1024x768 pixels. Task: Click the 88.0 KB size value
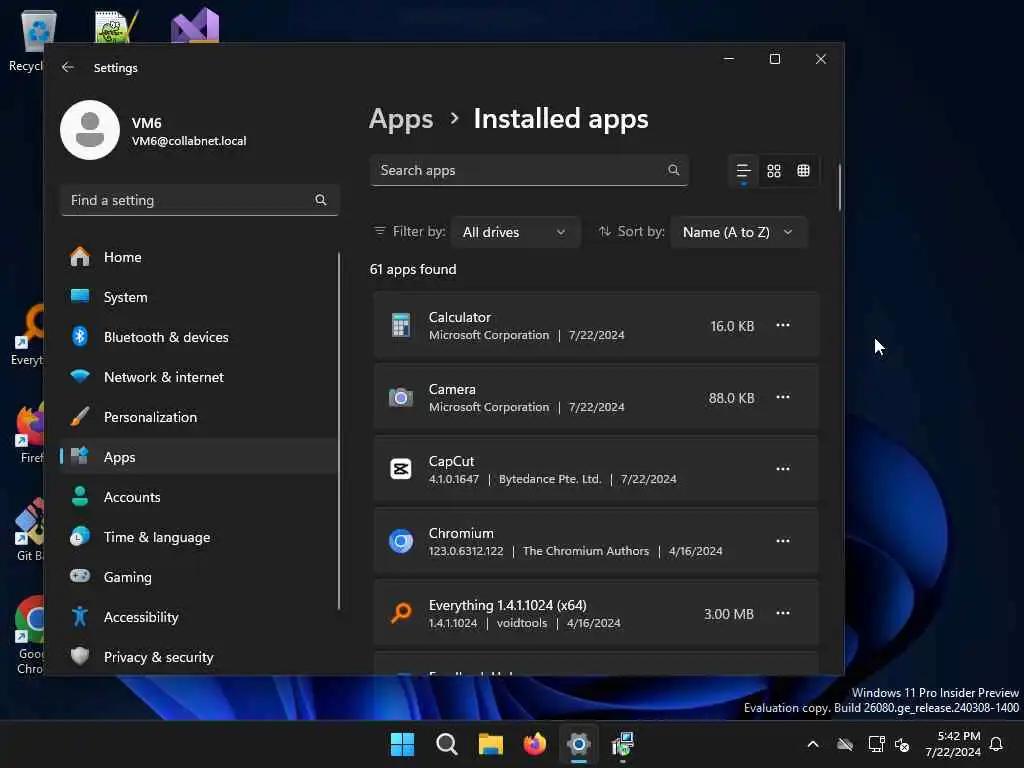point(731,398)
